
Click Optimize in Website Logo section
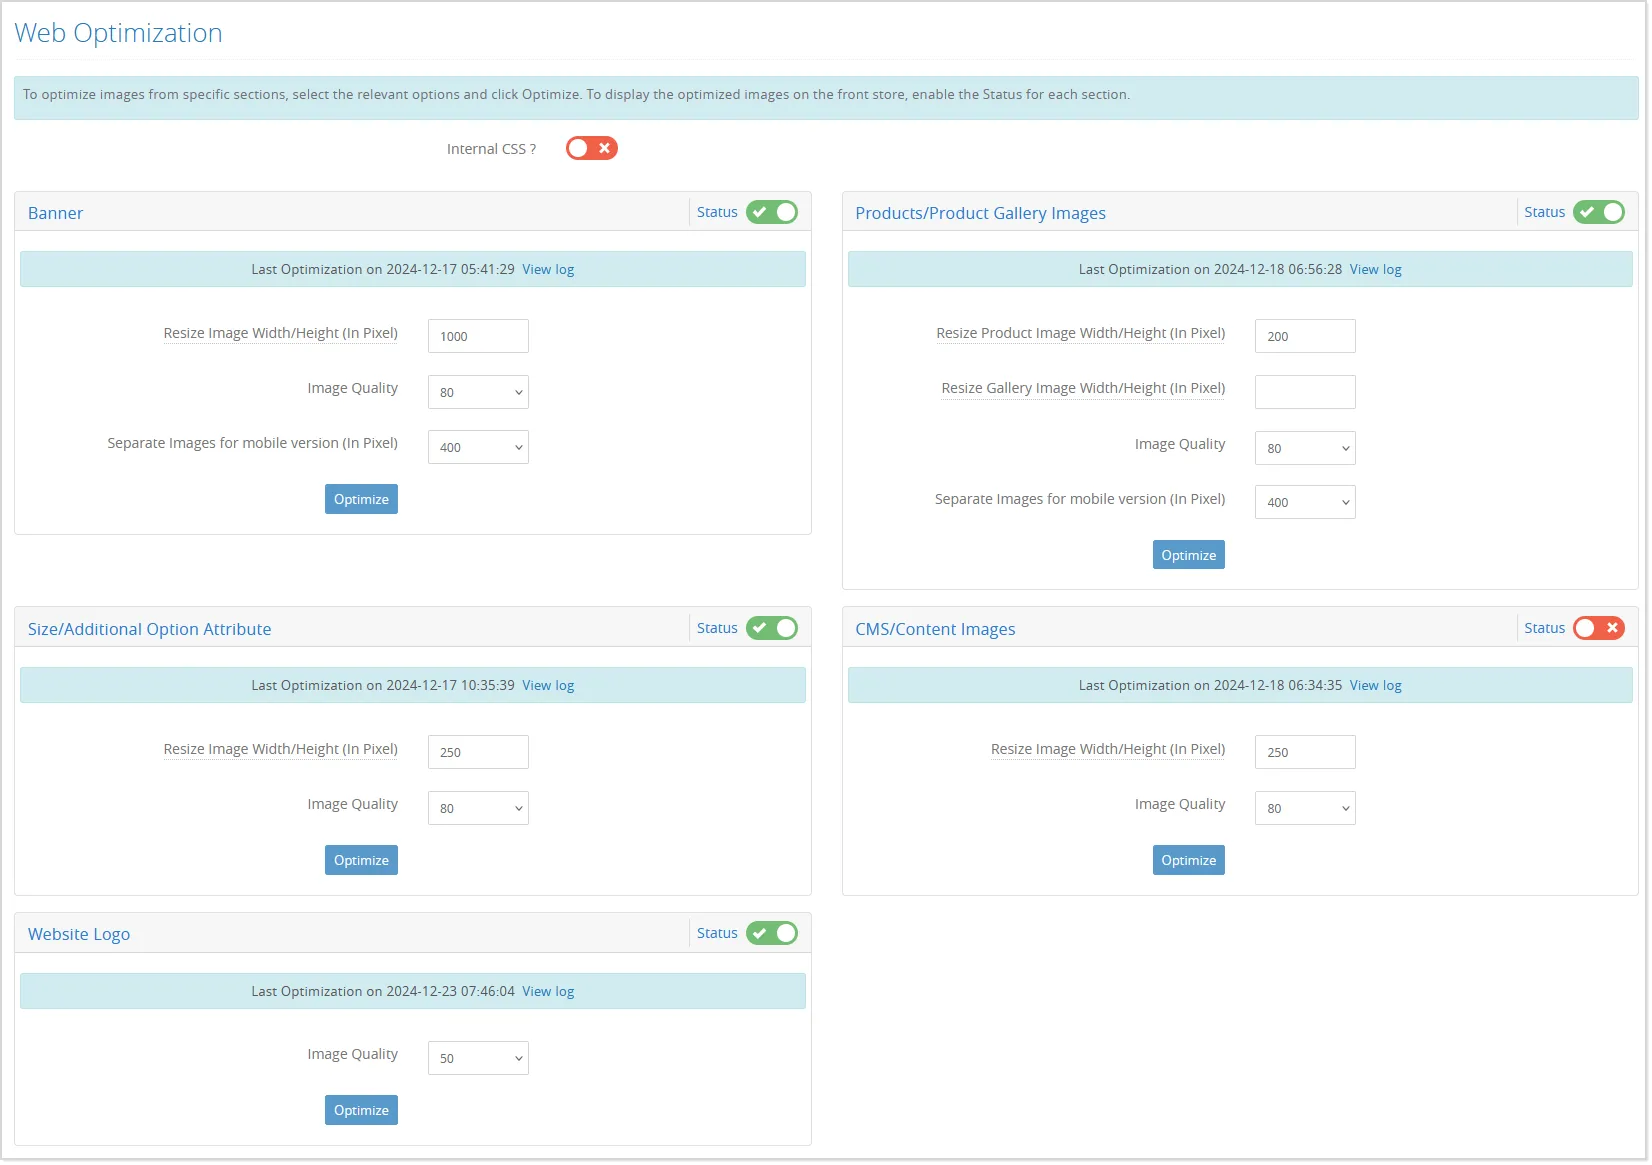(361, 1110)
